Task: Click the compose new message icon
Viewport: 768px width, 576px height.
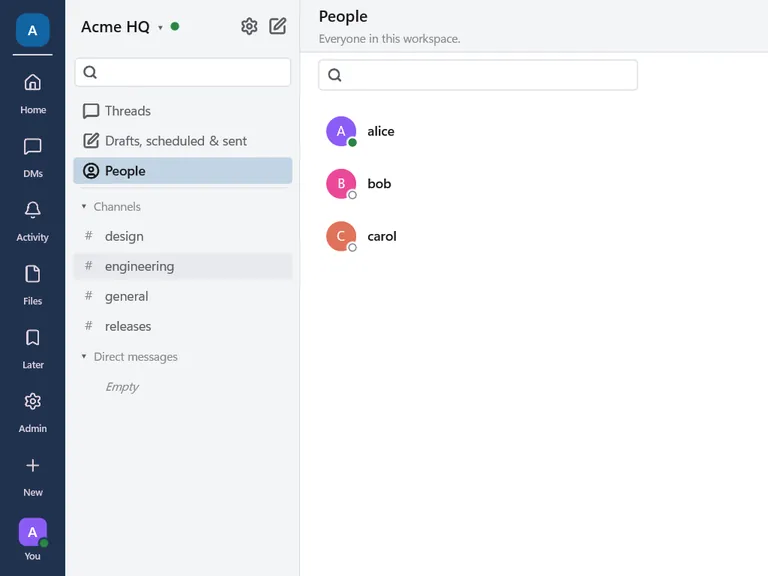Action: (278, 26)
